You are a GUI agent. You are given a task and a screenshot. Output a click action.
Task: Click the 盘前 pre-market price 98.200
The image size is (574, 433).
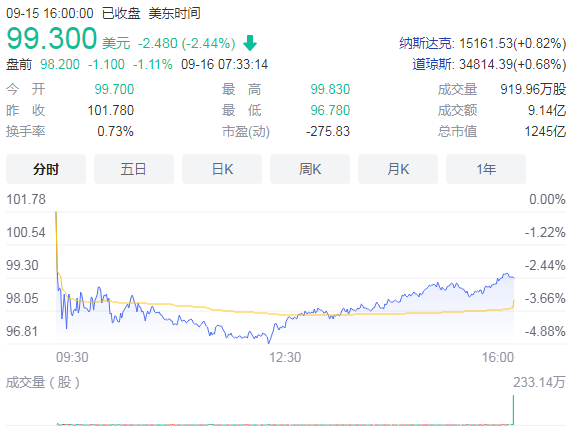(60, 64)
